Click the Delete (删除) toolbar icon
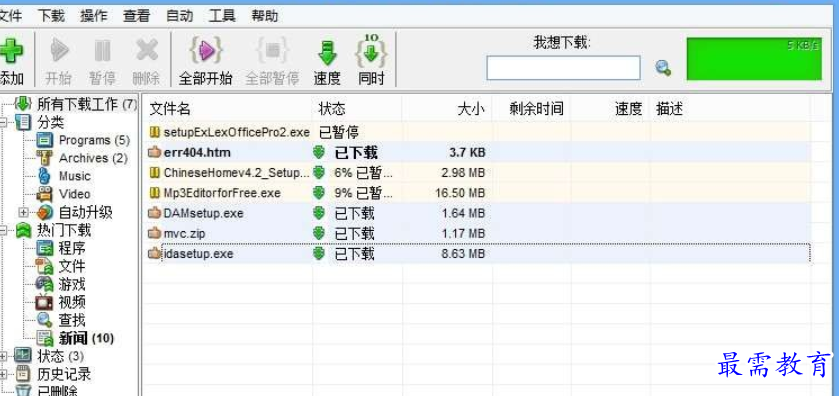Image resolution: width=839 pixels, height=396 pixels. (147, 51)
